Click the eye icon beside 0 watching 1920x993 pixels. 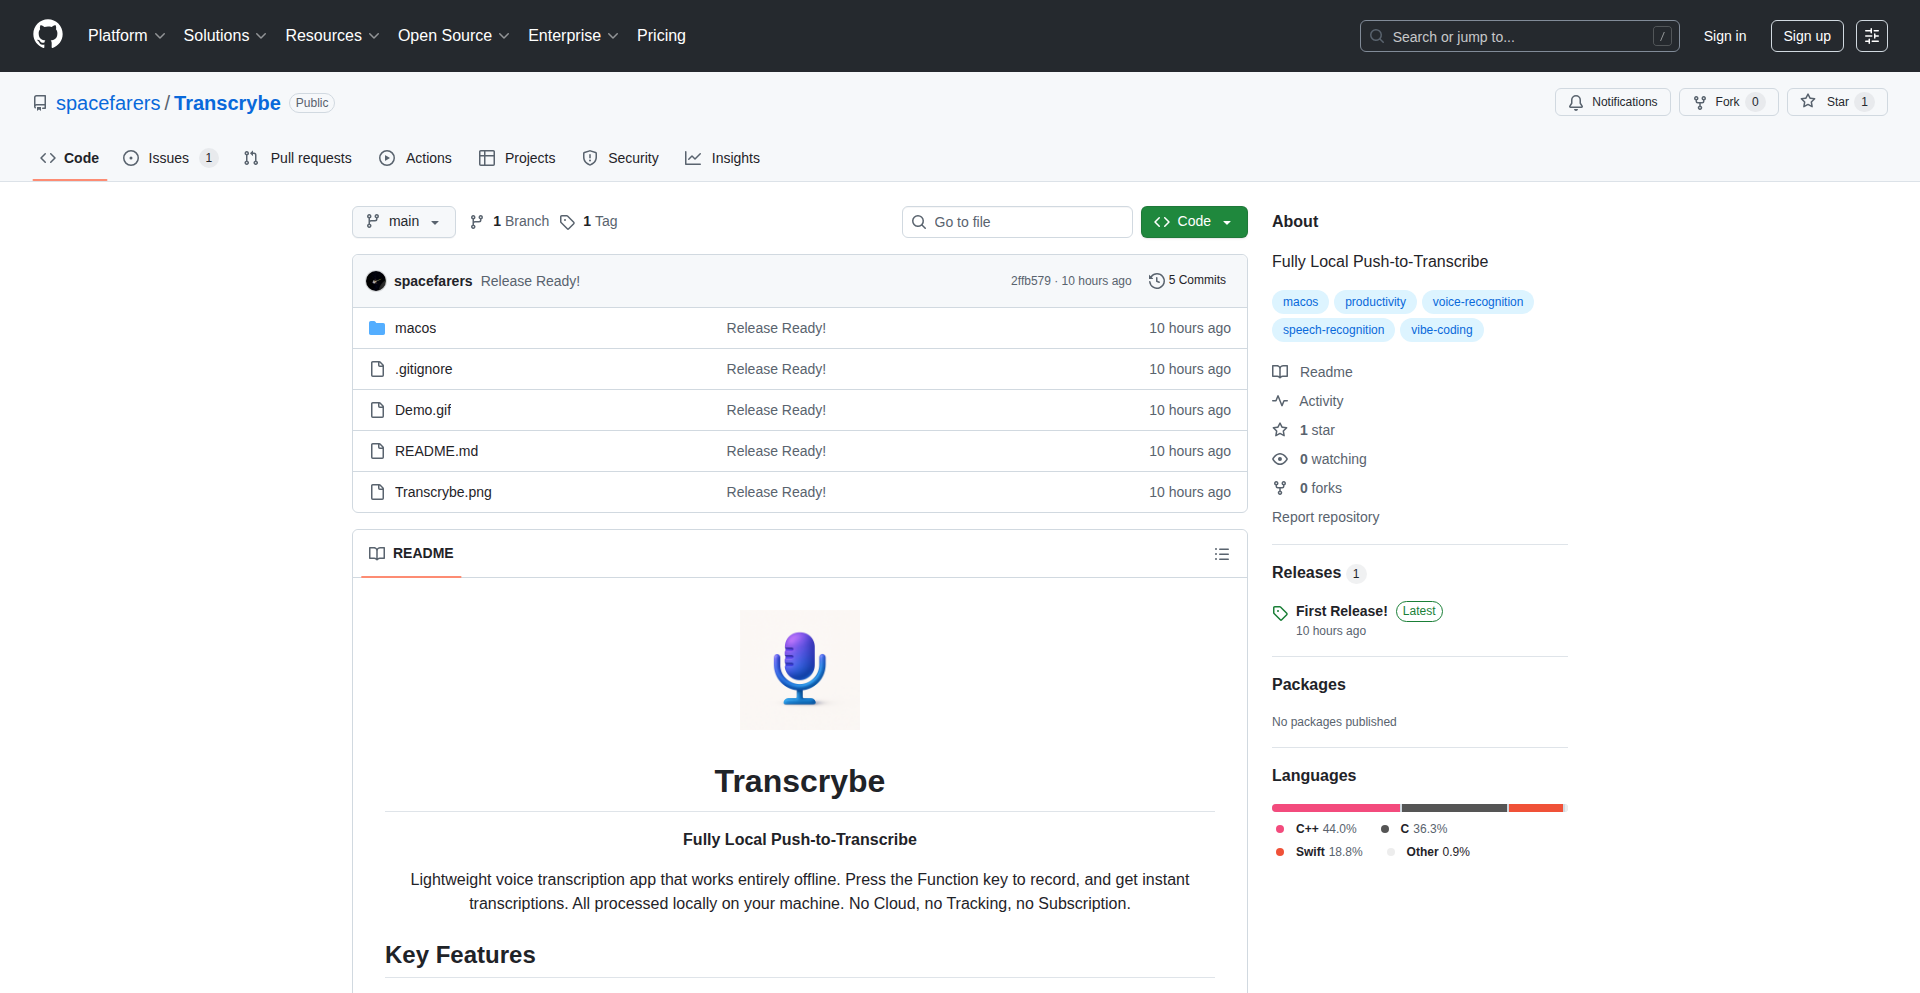coord(1280,459)
